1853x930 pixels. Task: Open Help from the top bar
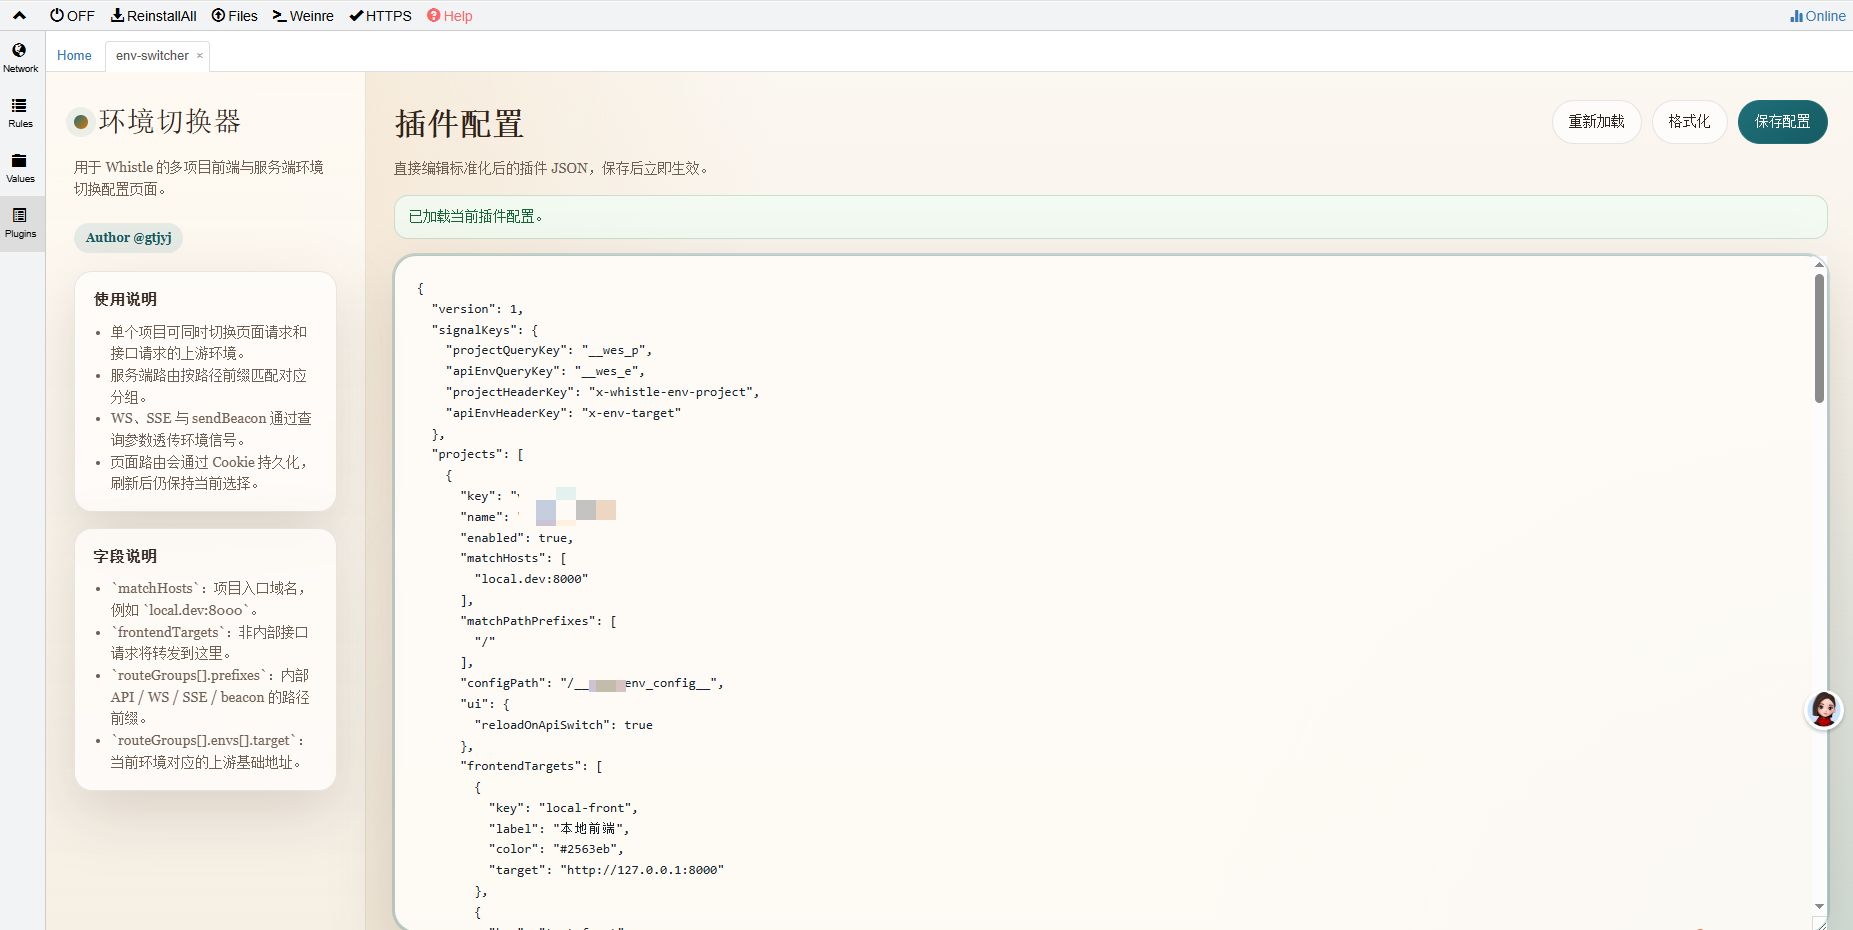coord(449,16)
